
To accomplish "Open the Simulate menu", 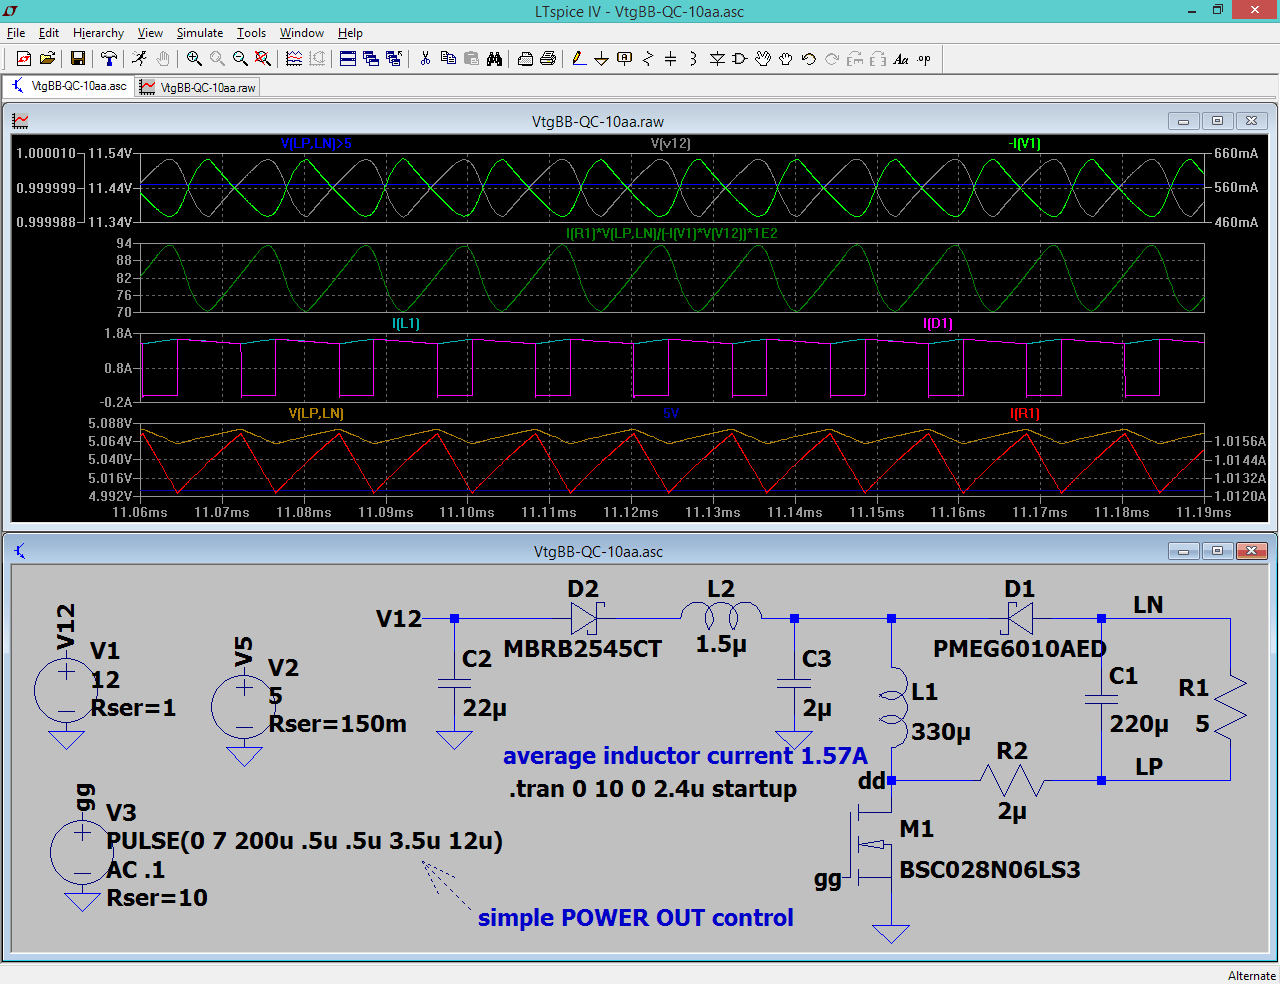I will pos(200,33).
